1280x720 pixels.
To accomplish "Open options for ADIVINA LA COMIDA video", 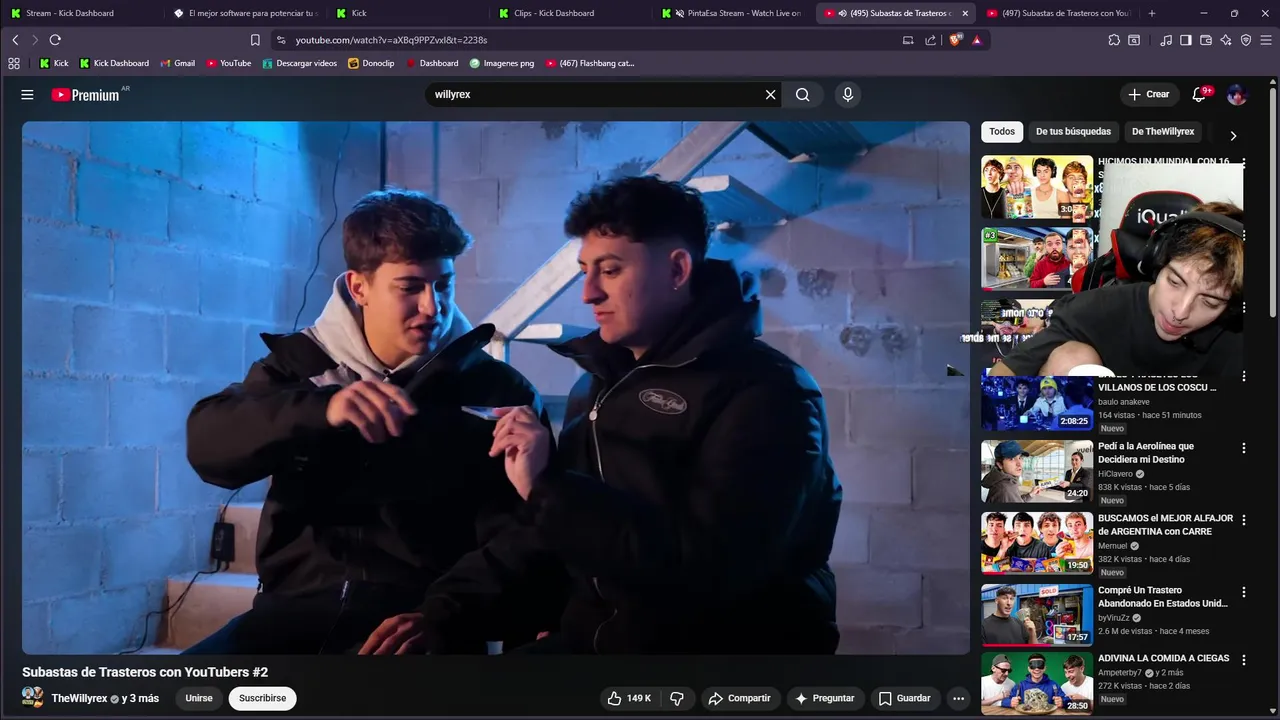I will tap(1244, 660).
